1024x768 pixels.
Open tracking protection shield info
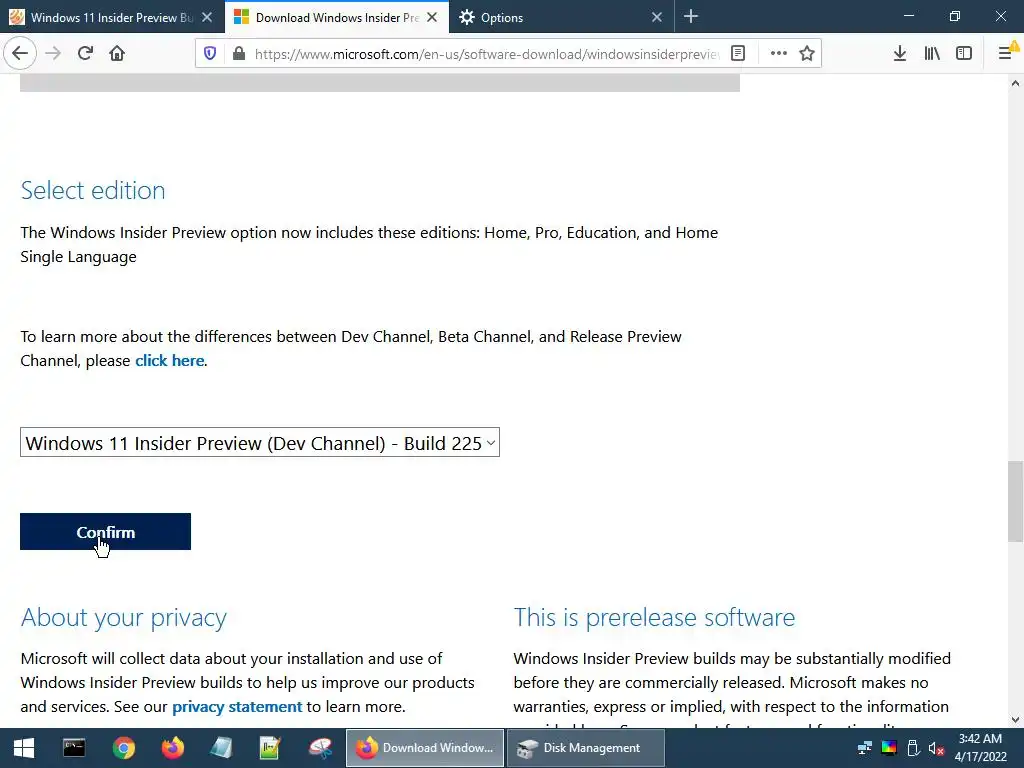(210, 54)
